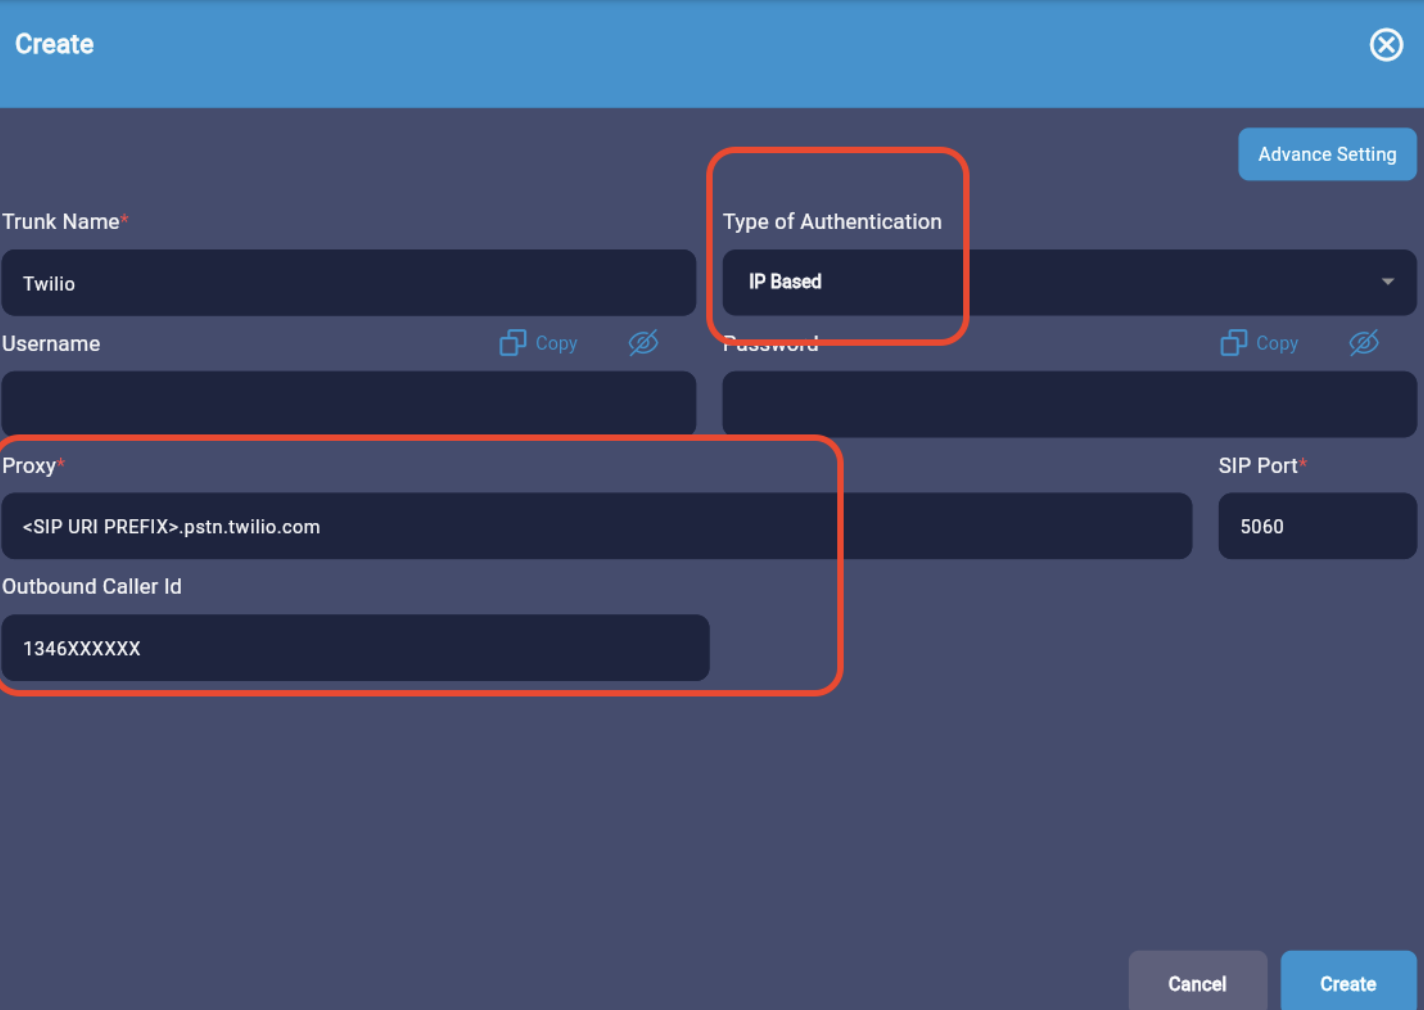The height and width of the screenshot is (1010, 1424).
Task: Close the Create trunk dialog
Action: (x=1386, y=44)
